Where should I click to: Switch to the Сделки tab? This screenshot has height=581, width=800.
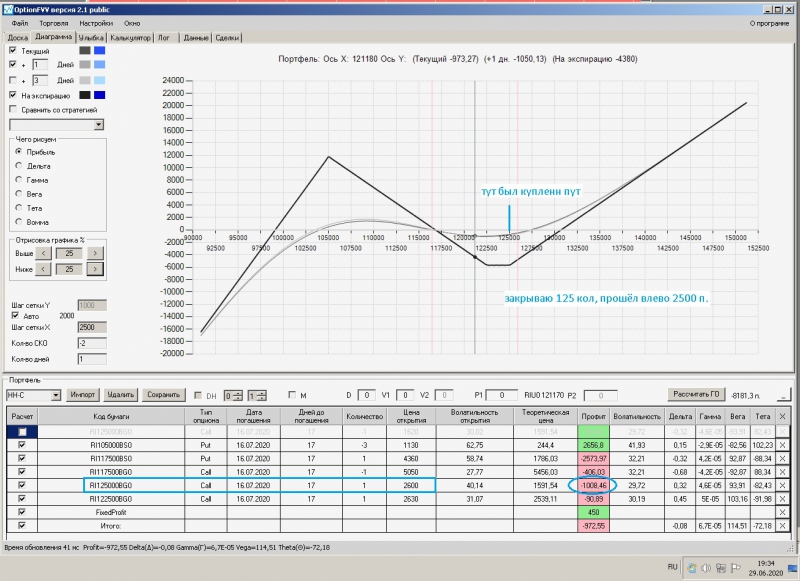coord(227,38)
